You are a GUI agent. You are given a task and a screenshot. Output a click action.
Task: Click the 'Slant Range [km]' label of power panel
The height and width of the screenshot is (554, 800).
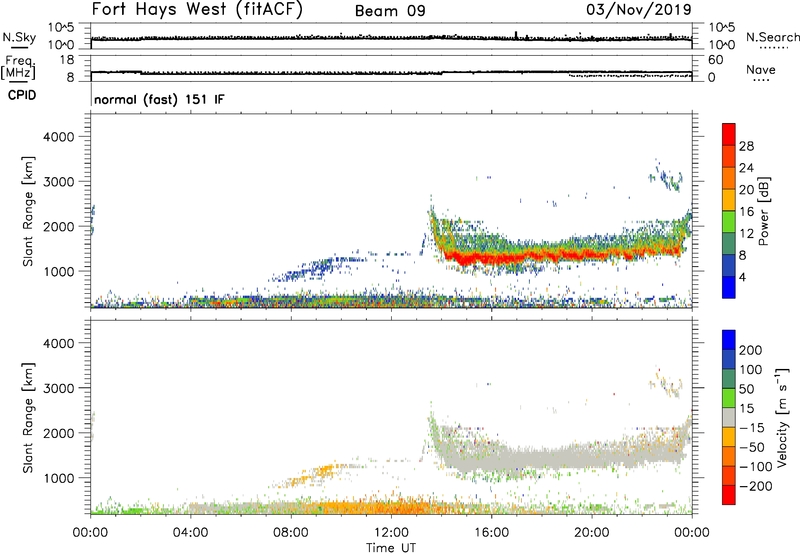click(28, 211)
